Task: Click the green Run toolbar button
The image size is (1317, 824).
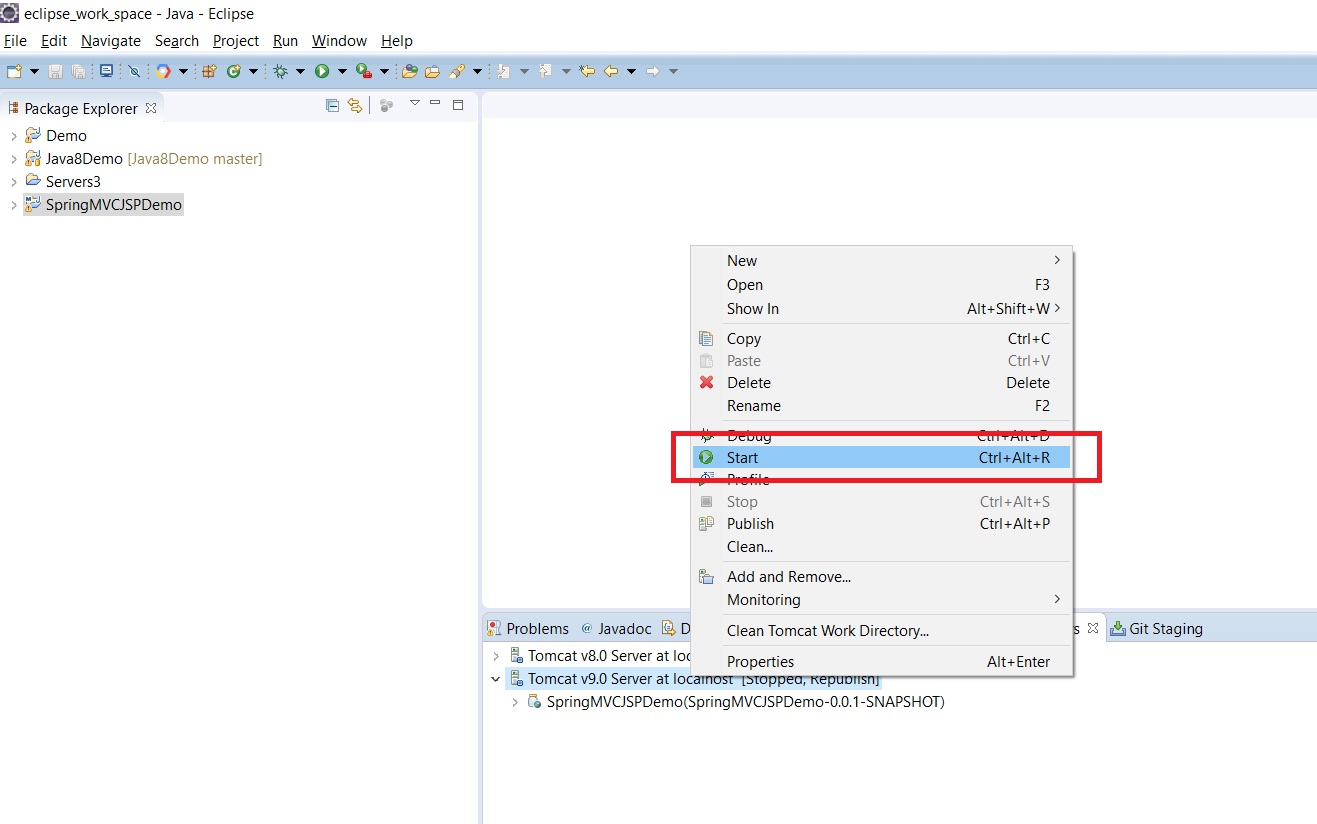Action: pos(322,71)
